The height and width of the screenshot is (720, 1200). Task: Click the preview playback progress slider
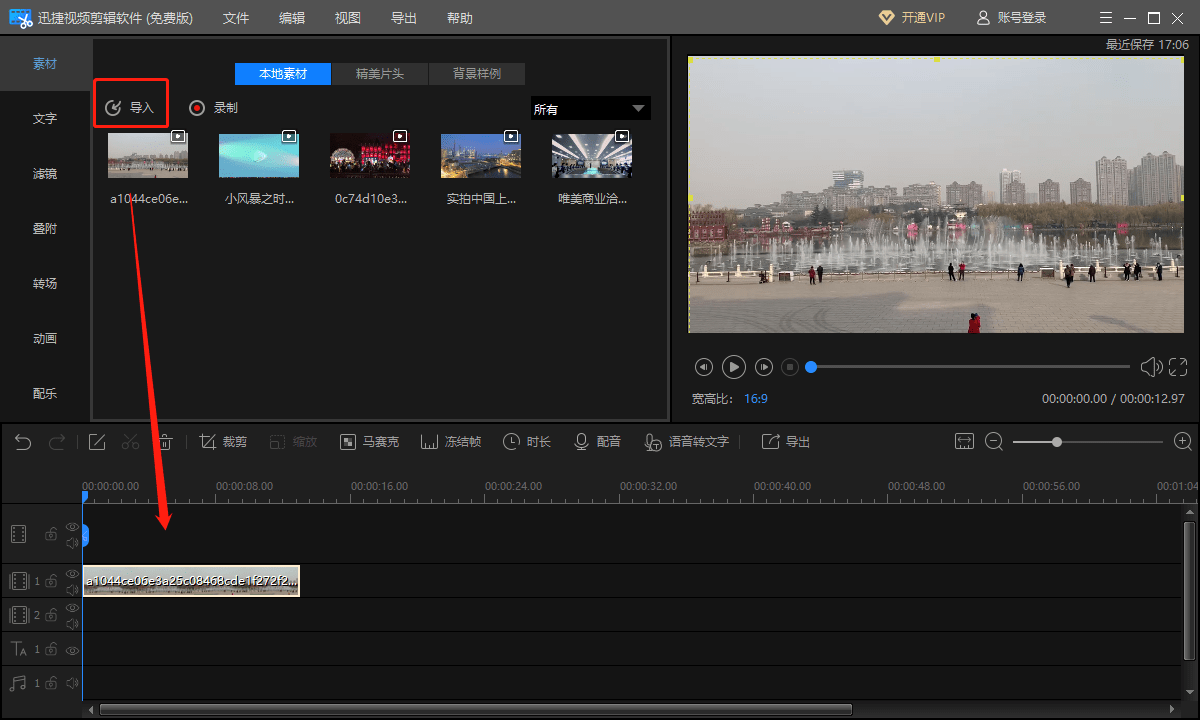pyautogui.click(x=969, y=367)
